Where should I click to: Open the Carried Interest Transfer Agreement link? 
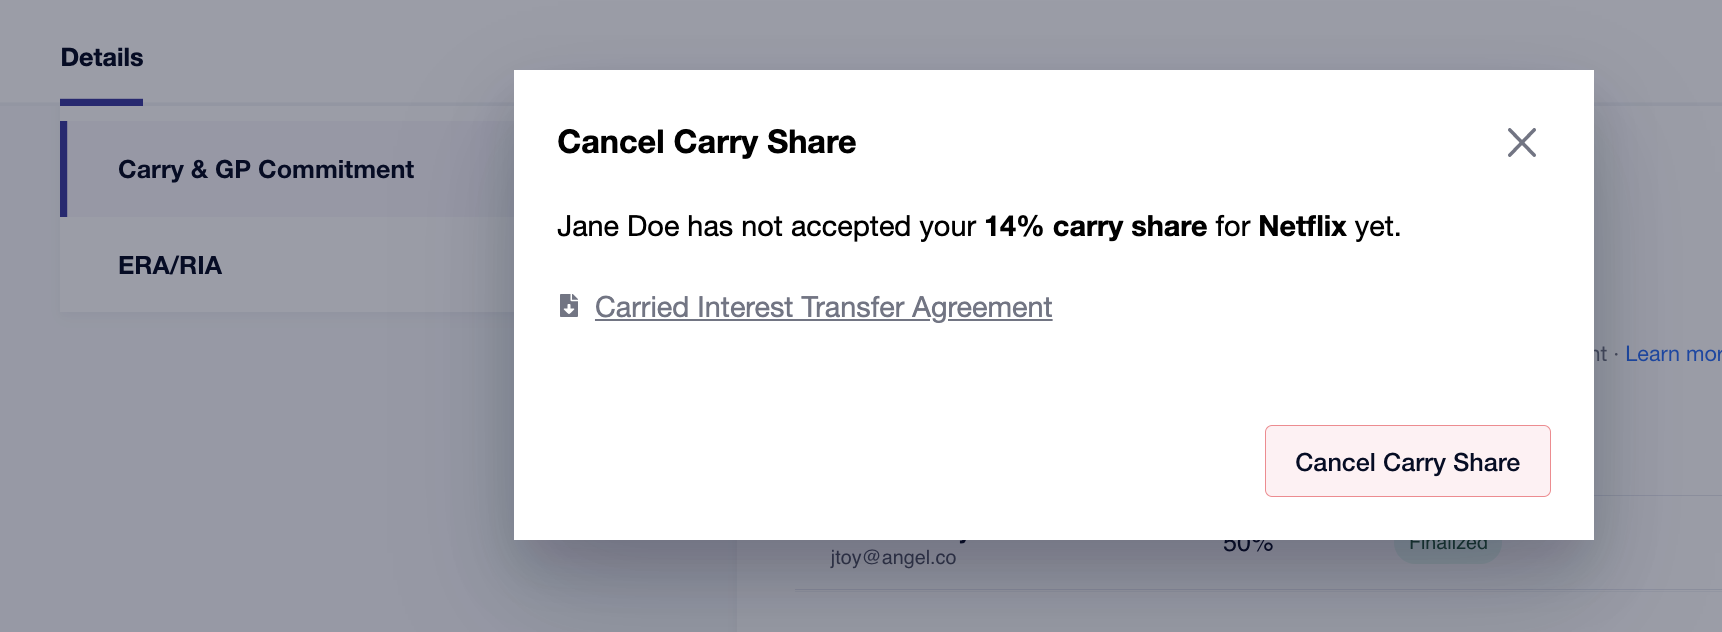pos(823,307)
